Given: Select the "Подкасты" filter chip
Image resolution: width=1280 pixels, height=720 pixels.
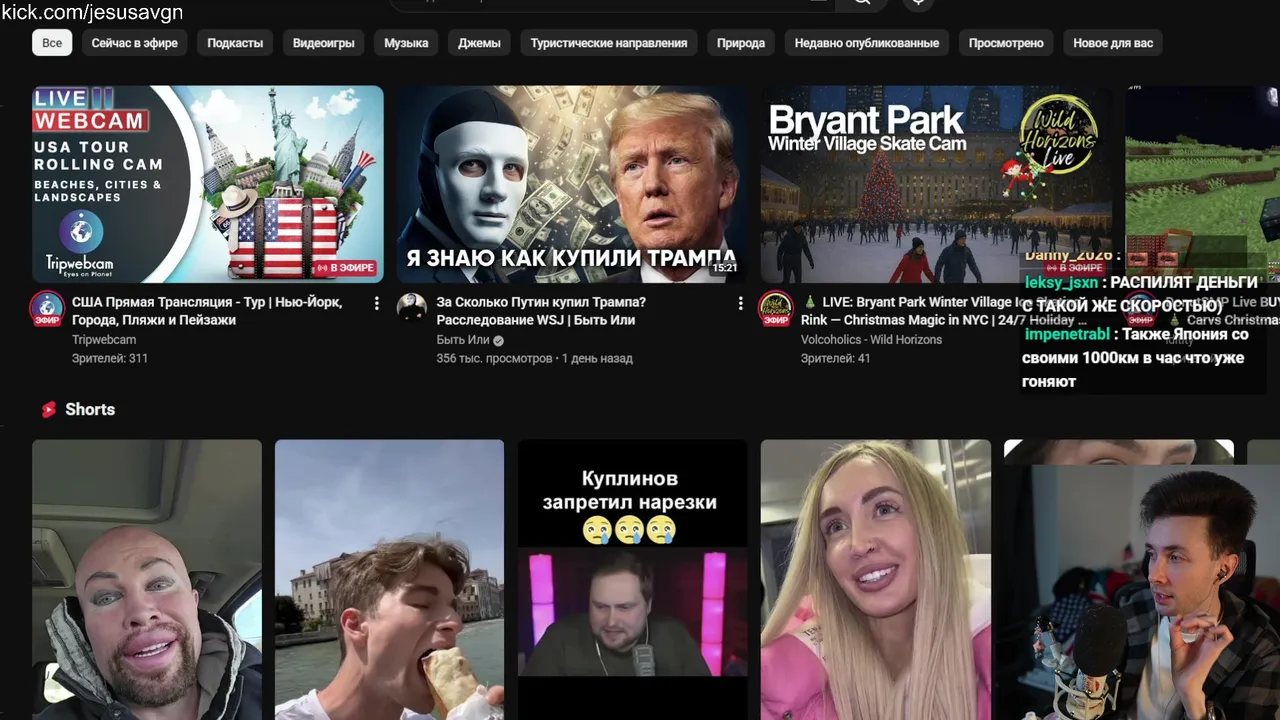Looking at the screenshot, I should pos(235,43).
